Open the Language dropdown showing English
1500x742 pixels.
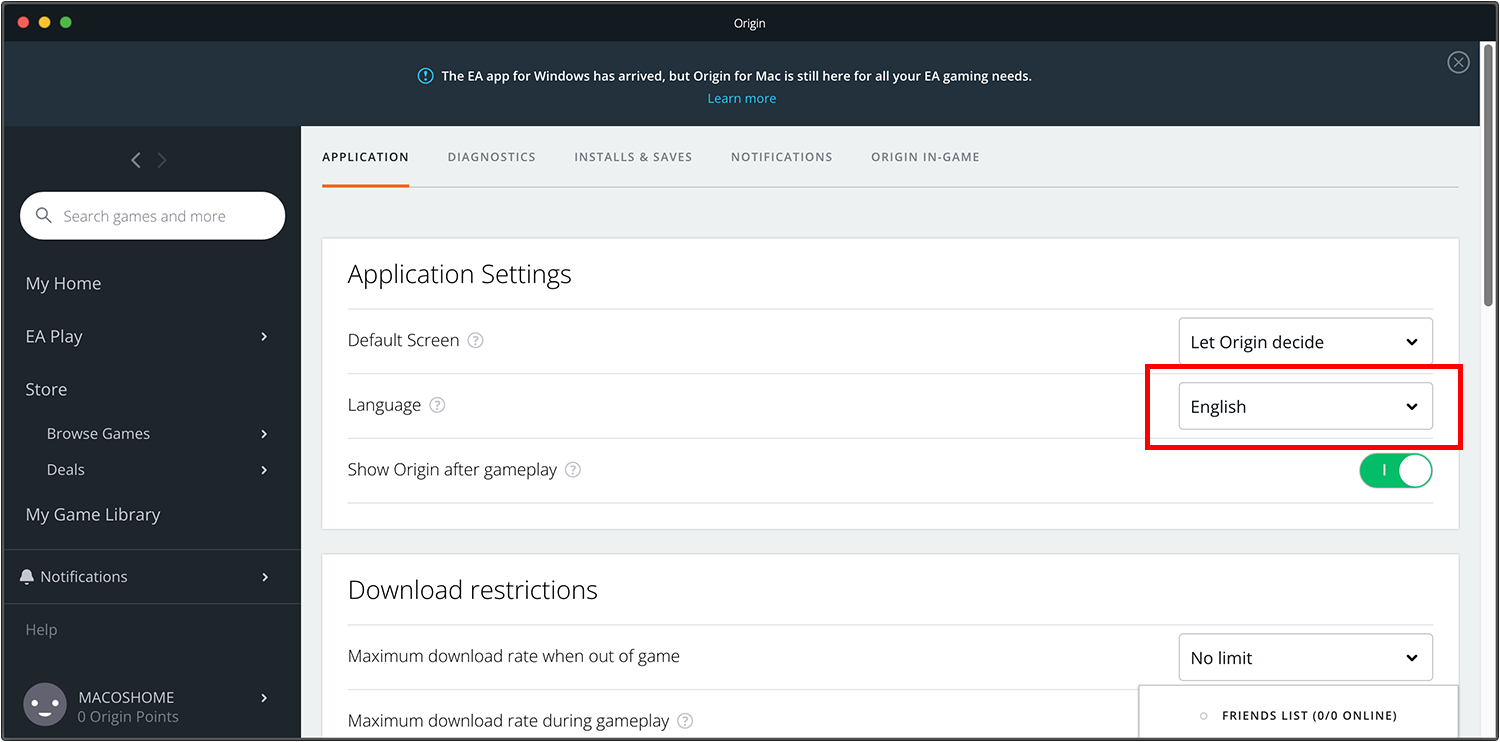point(1305,407)
